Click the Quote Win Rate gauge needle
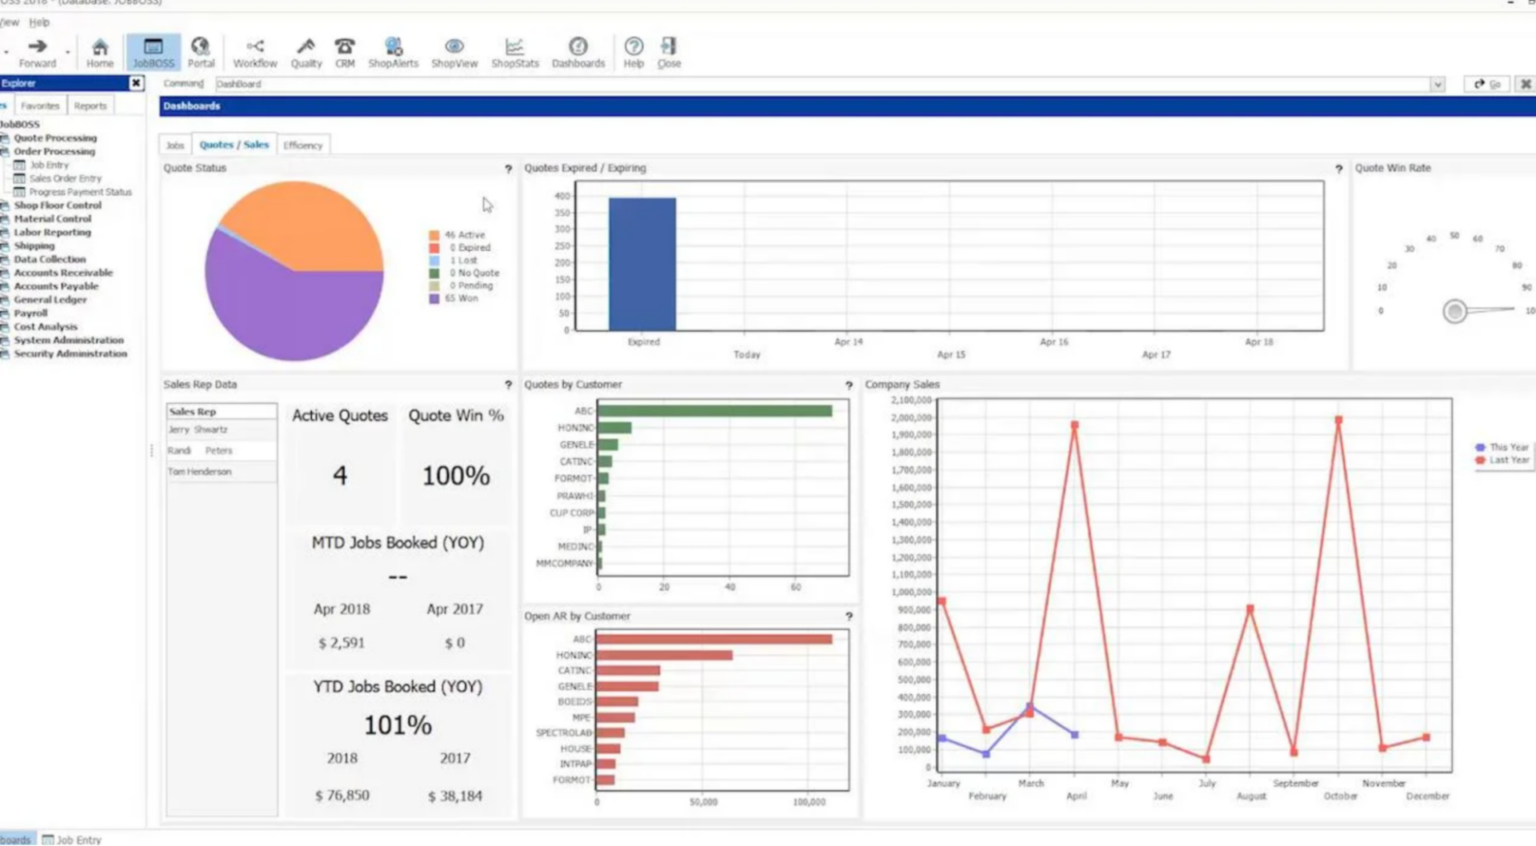Image resolution: width=1536 pixels, height=846 pixels. point(1456,311)
